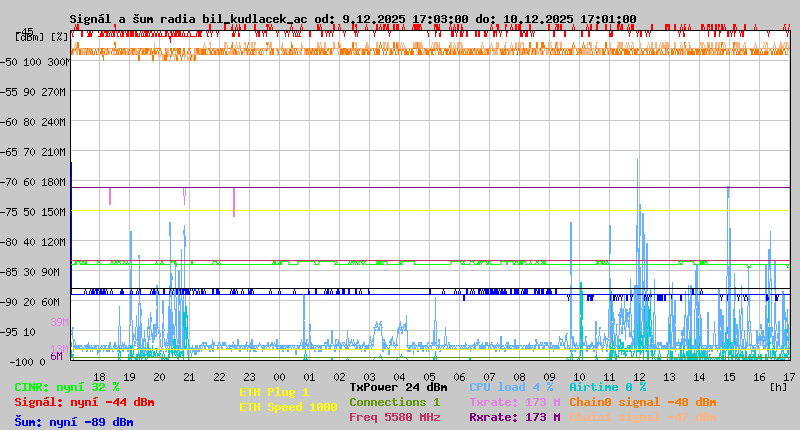
Task: Select the '-60 80 240M' y-axis label
Action: point(33,122)
